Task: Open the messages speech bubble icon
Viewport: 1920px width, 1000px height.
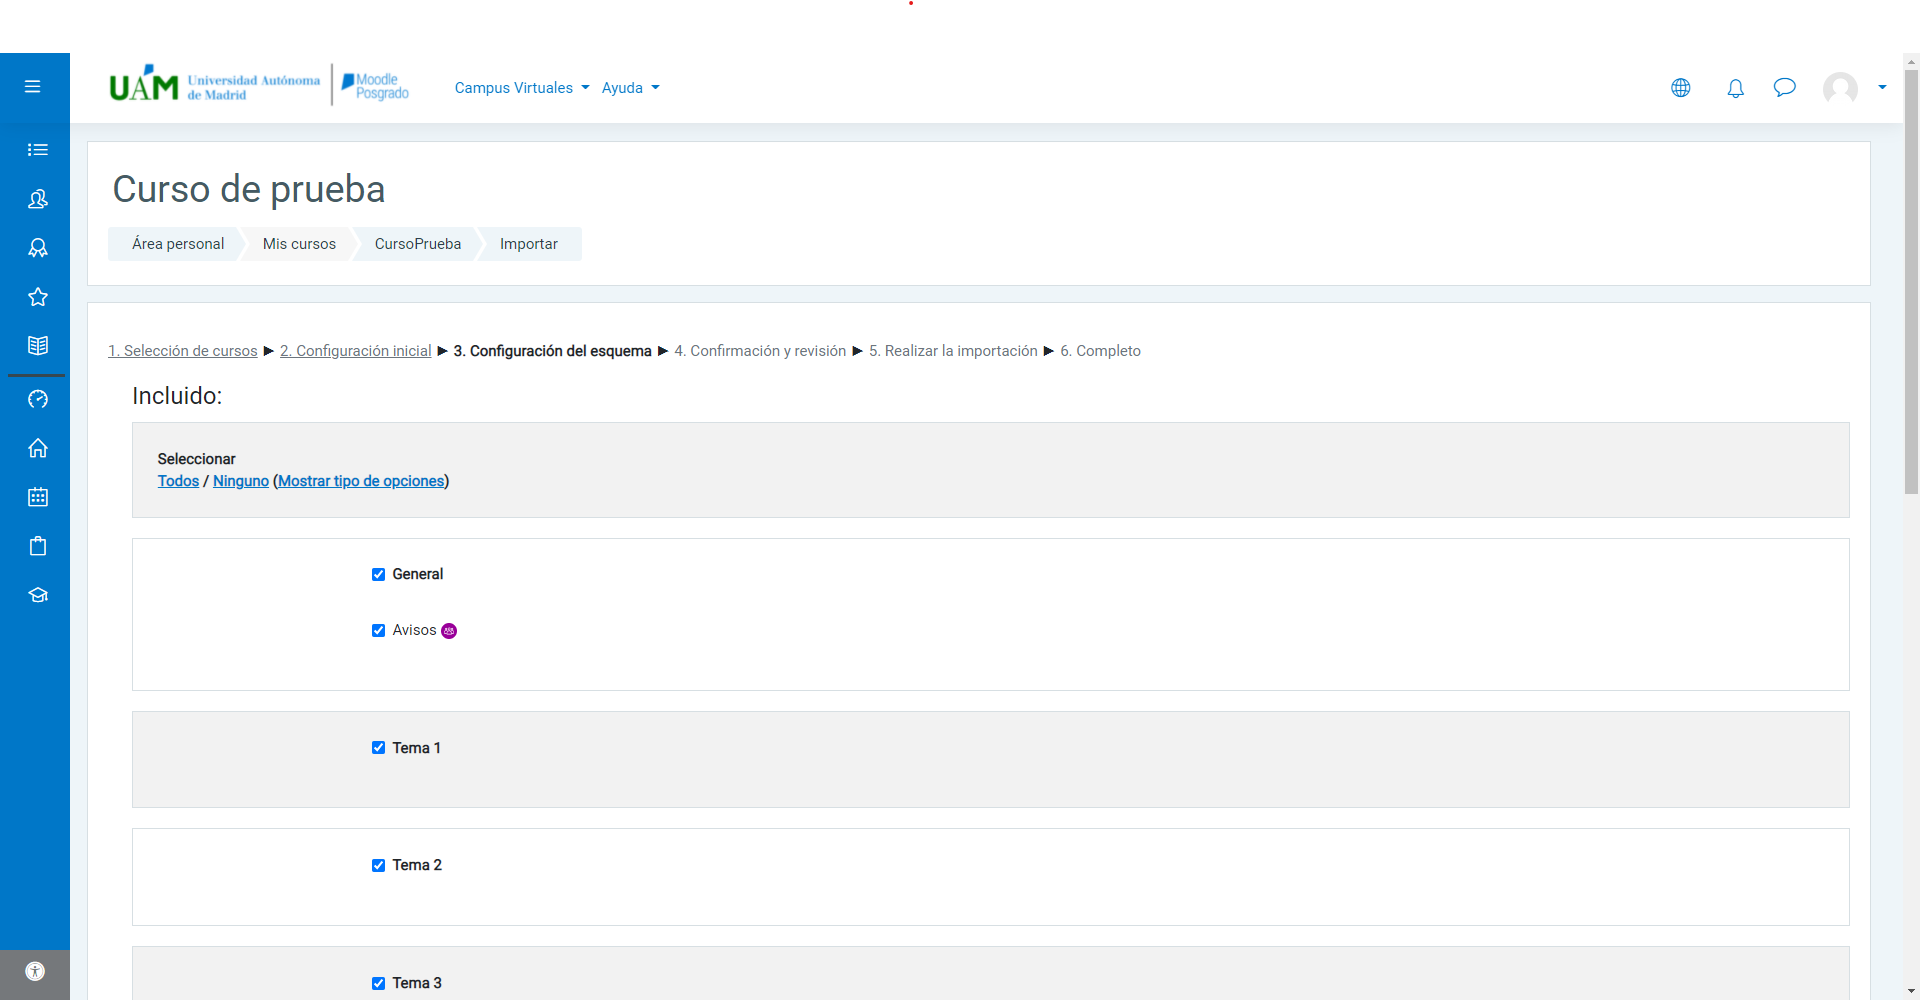Action: coord(1784,88)
